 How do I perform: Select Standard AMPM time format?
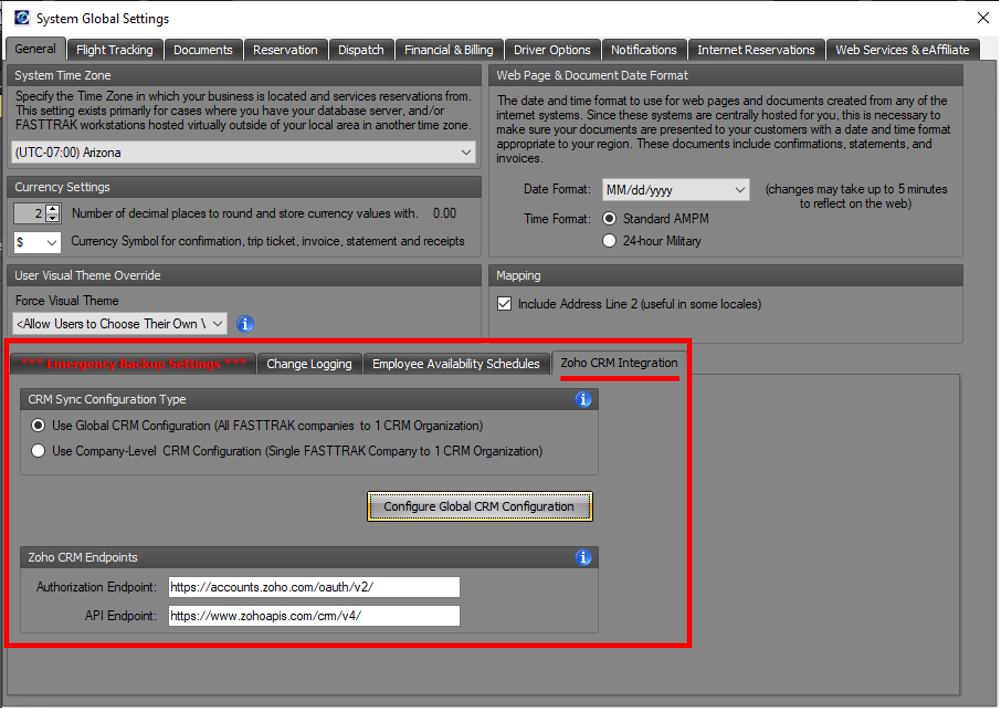609,219
